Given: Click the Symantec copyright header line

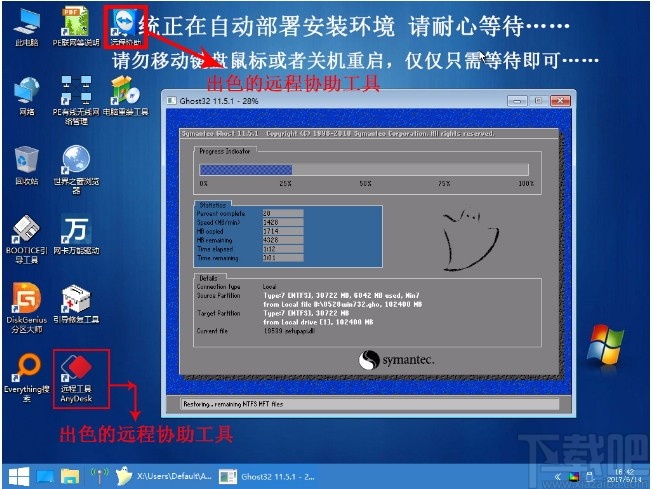Looking at the screenshot, I should click(x=338, y=133).
